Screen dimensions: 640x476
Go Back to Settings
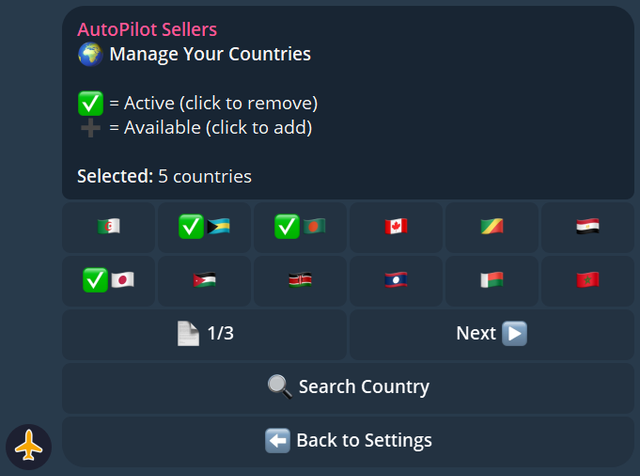click(x=348, y=440)
